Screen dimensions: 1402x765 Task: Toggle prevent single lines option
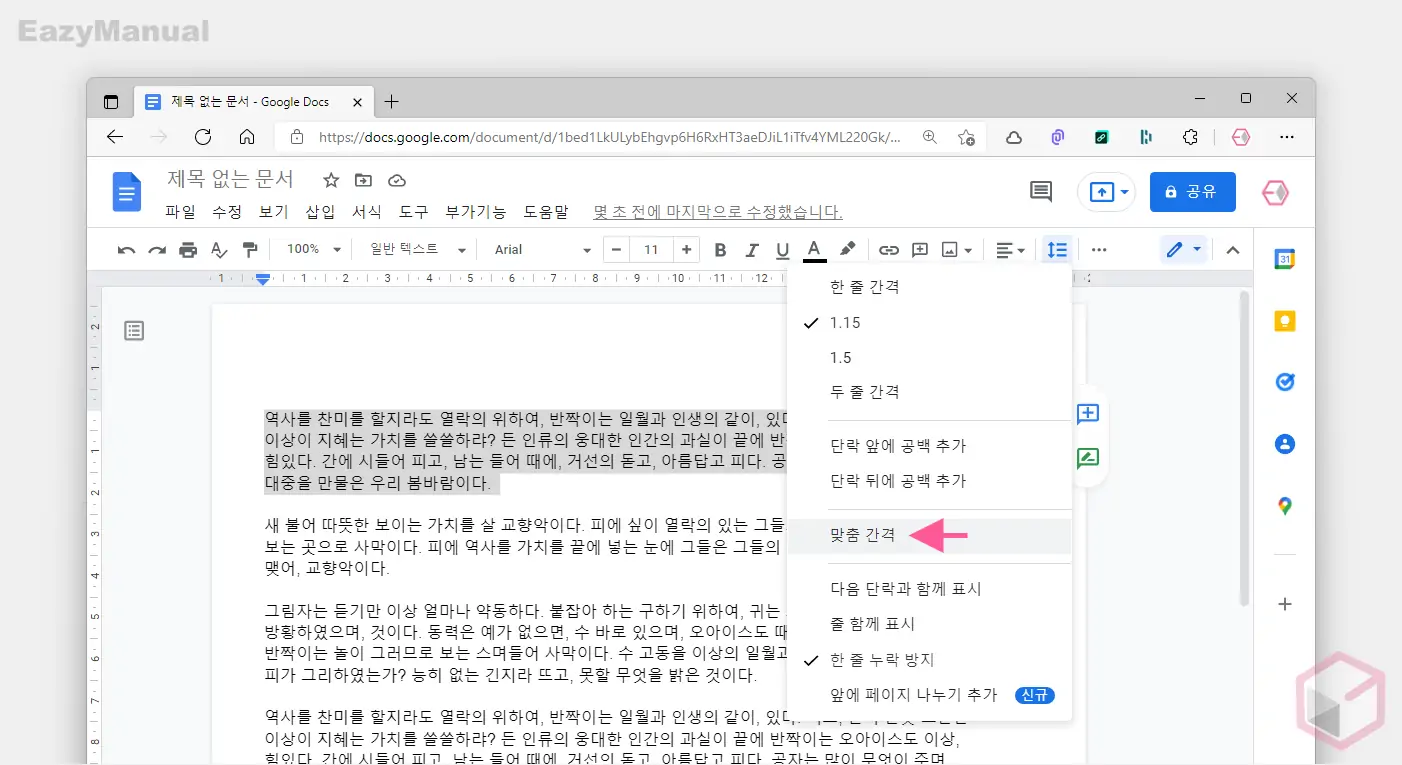tap(929, 660)
